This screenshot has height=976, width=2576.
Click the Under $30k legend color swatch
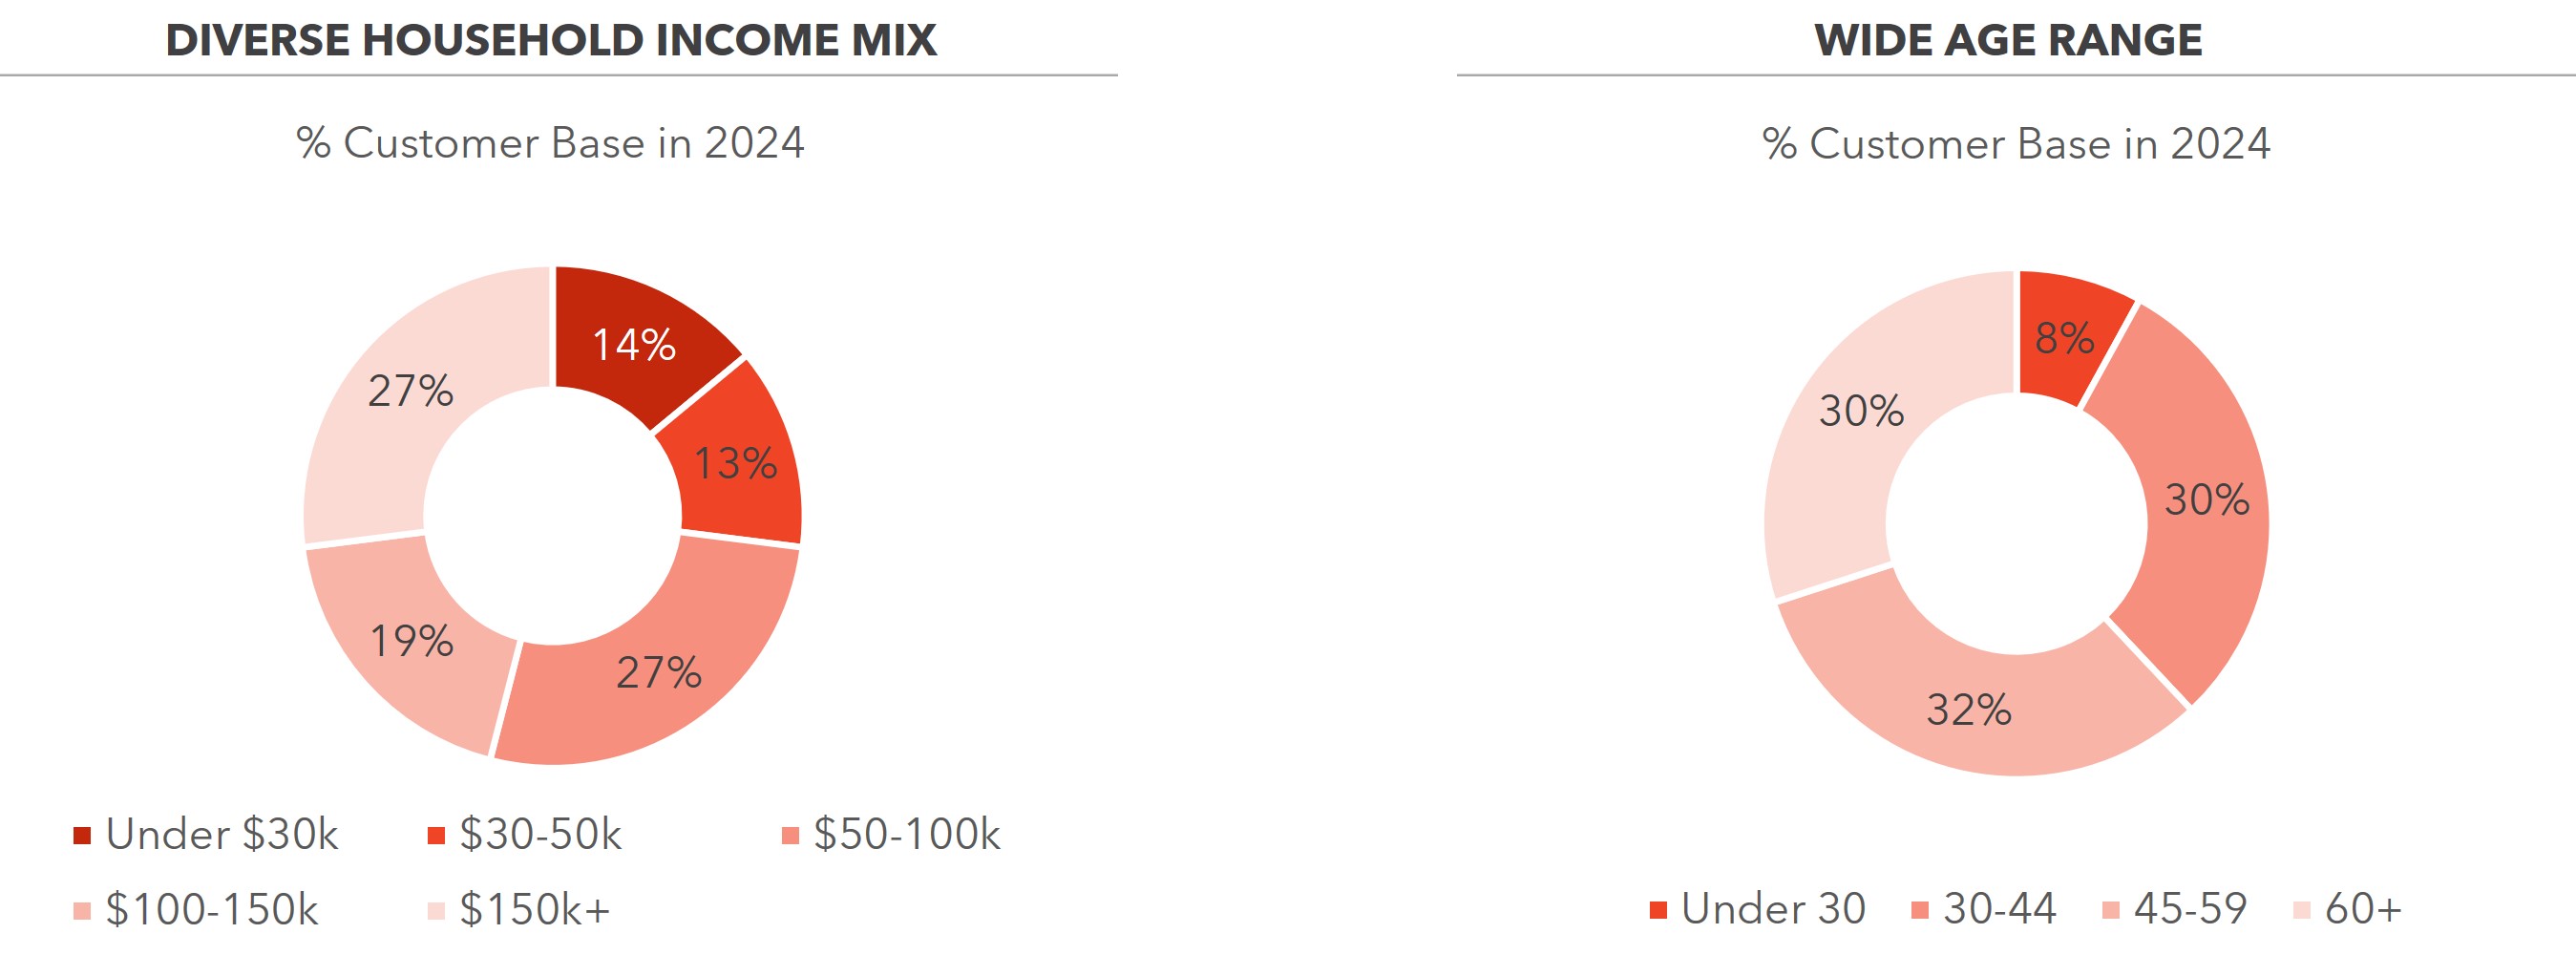[x=82, y=835]
